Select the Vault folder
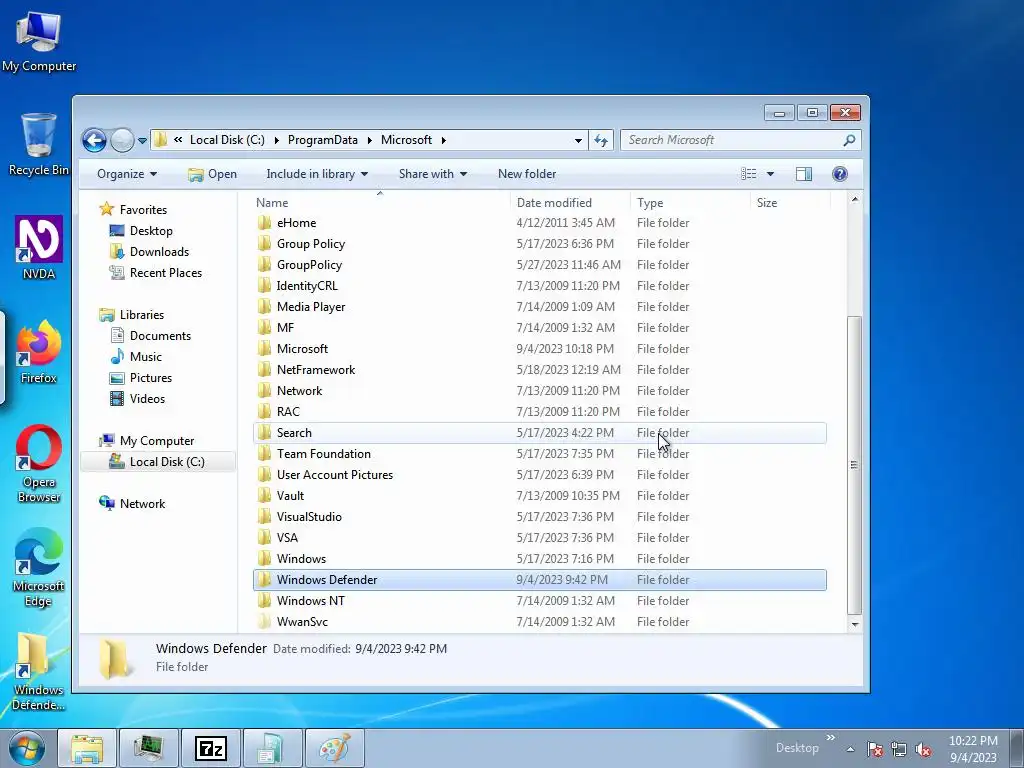This screenshot has width=1024, height=768. [x=539, y=496]
